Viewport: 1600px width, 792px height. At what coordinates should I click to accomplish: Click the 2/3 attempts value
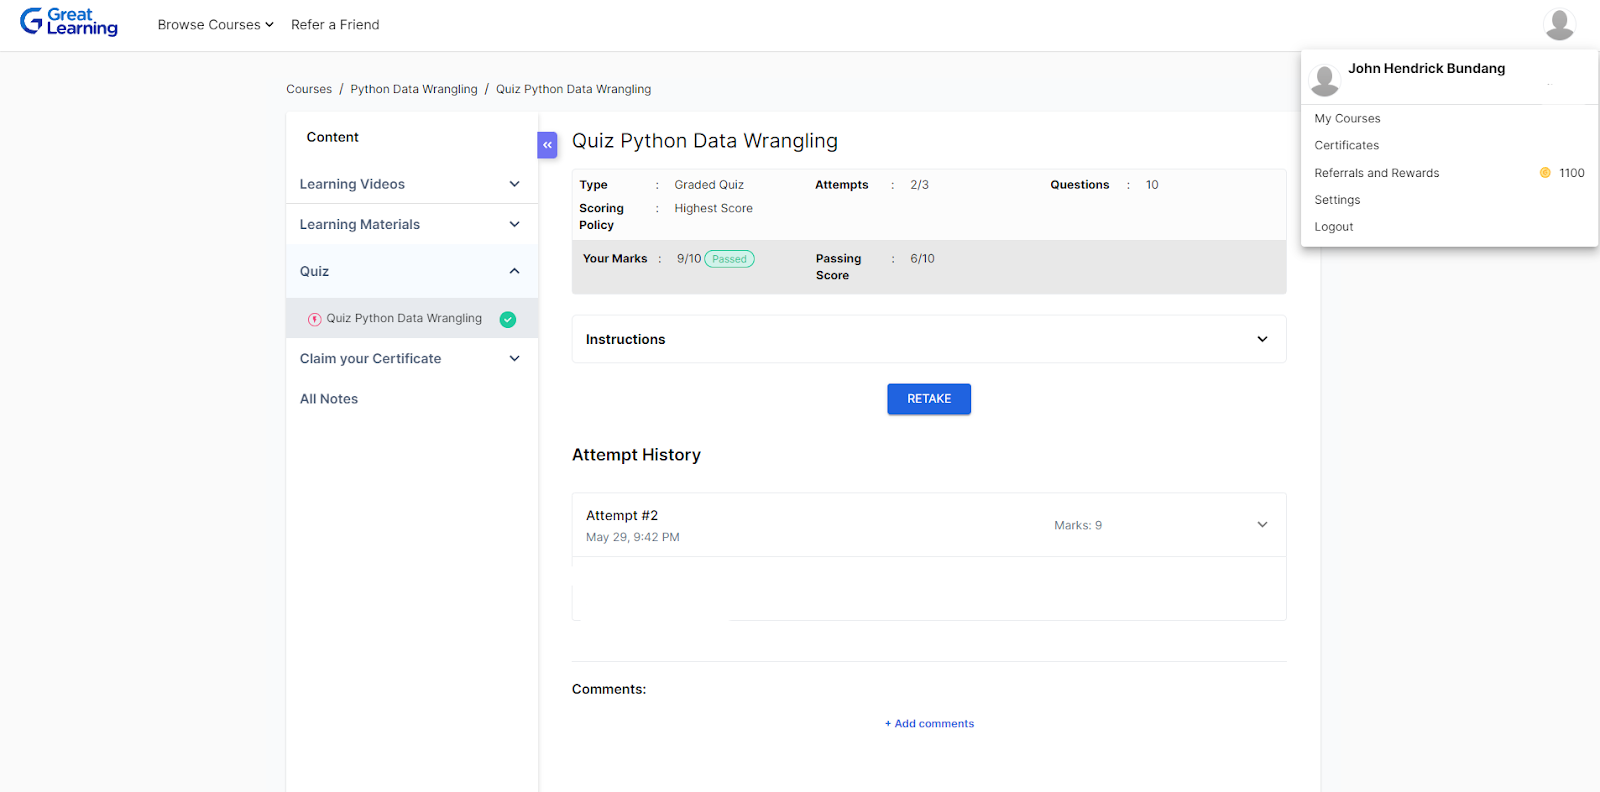[919, 185]
